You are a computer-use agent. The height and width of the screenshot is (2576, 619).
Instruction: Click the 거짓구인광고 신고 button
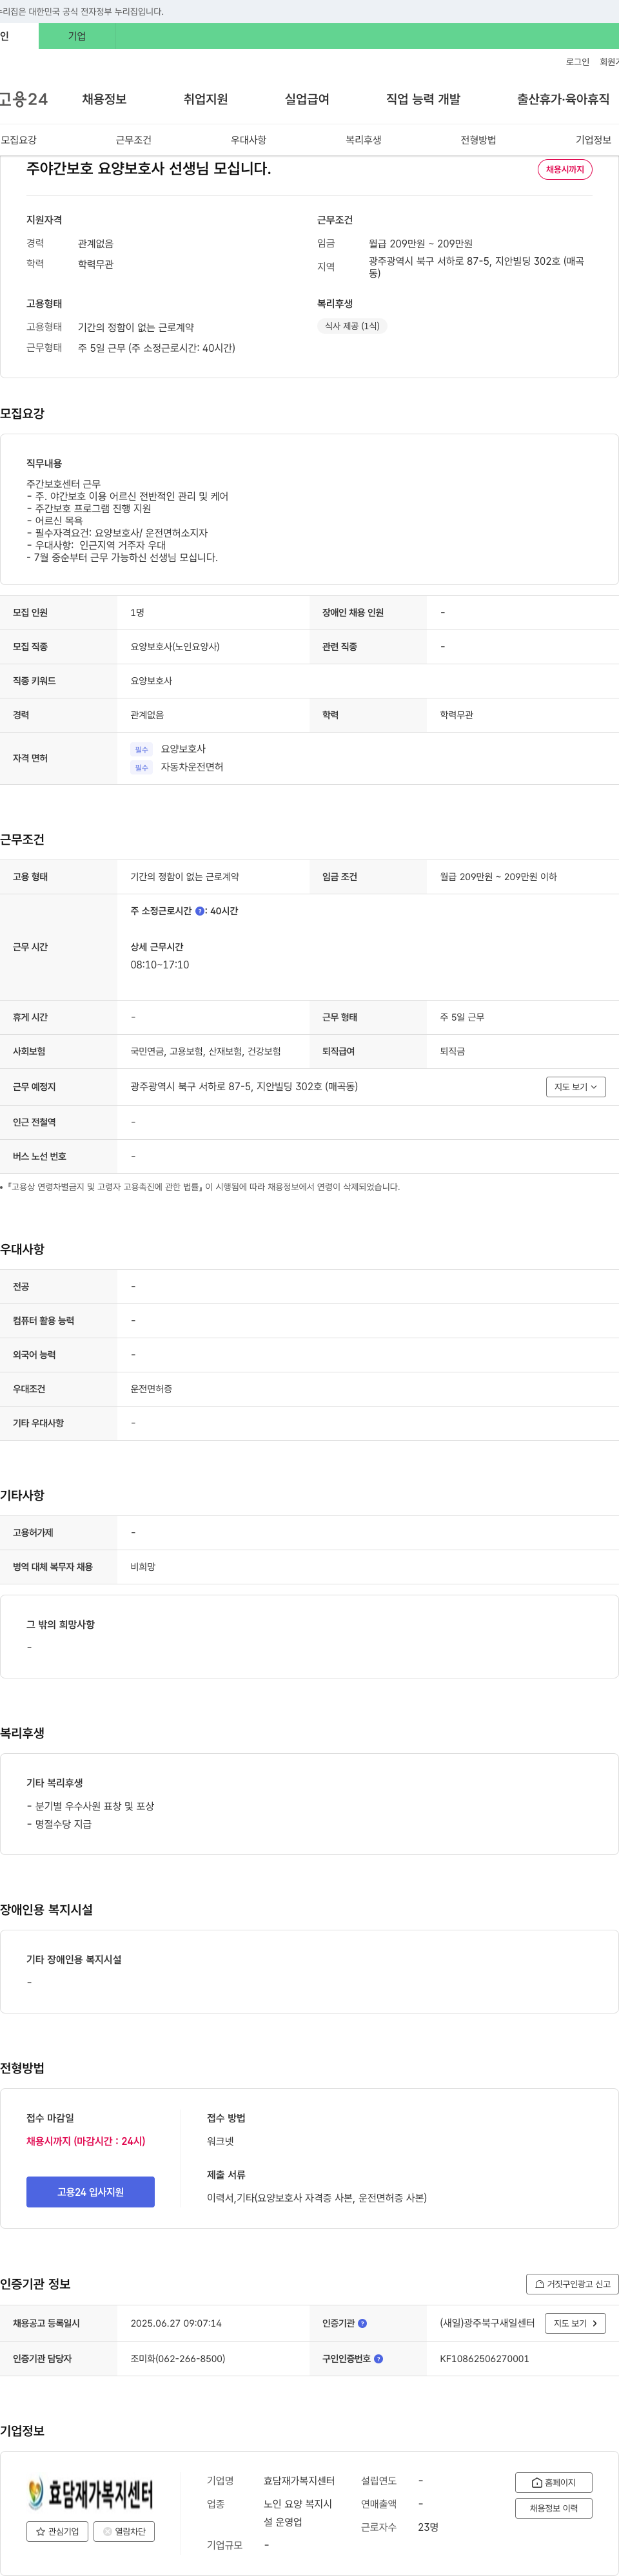tap(572, 2284)
